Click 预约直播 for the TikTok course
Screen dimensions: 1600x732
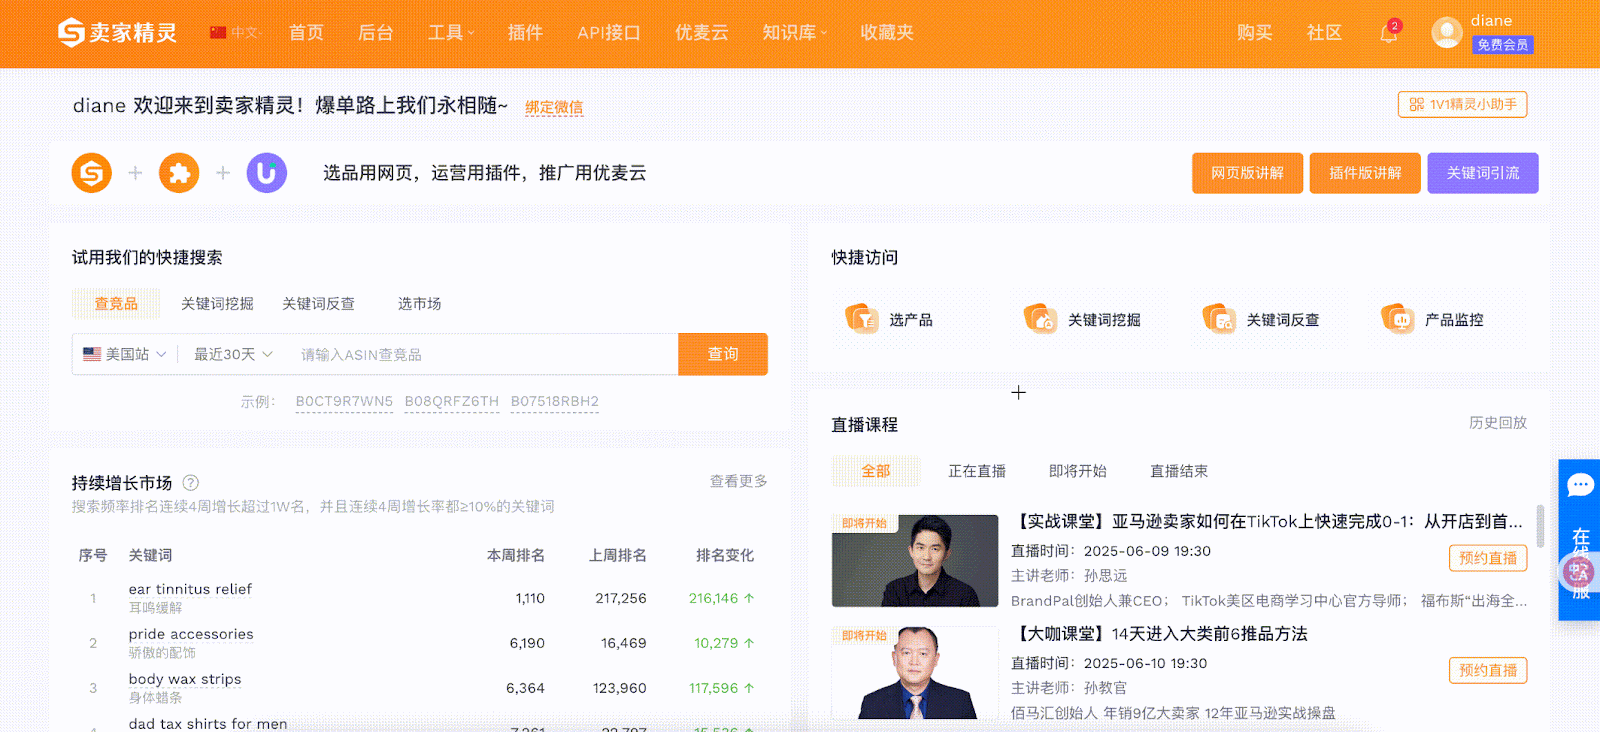point(1488,558)
